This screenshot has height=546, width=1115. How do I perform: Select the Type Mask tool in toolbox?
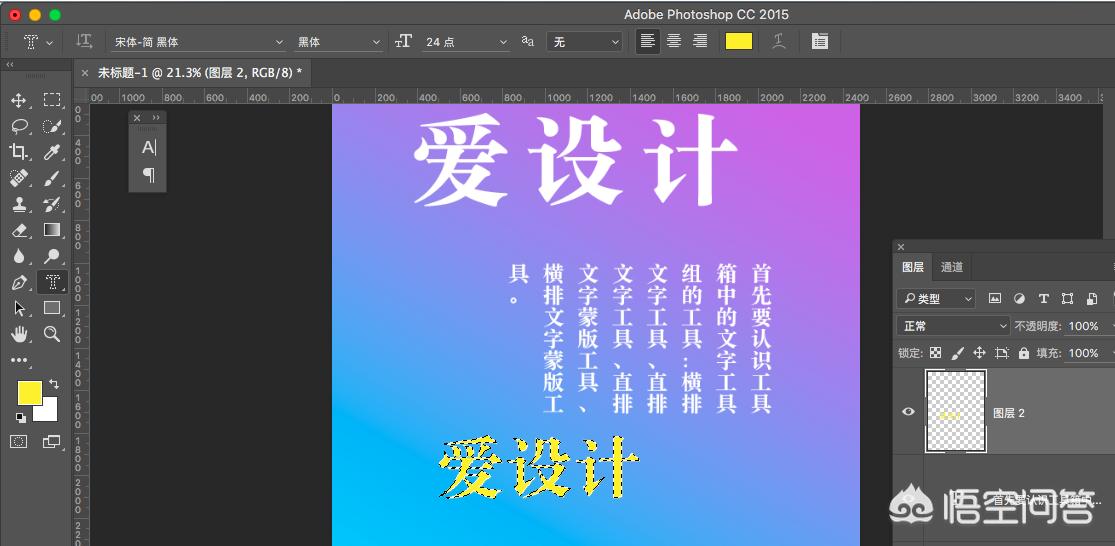tap(52, 282)
